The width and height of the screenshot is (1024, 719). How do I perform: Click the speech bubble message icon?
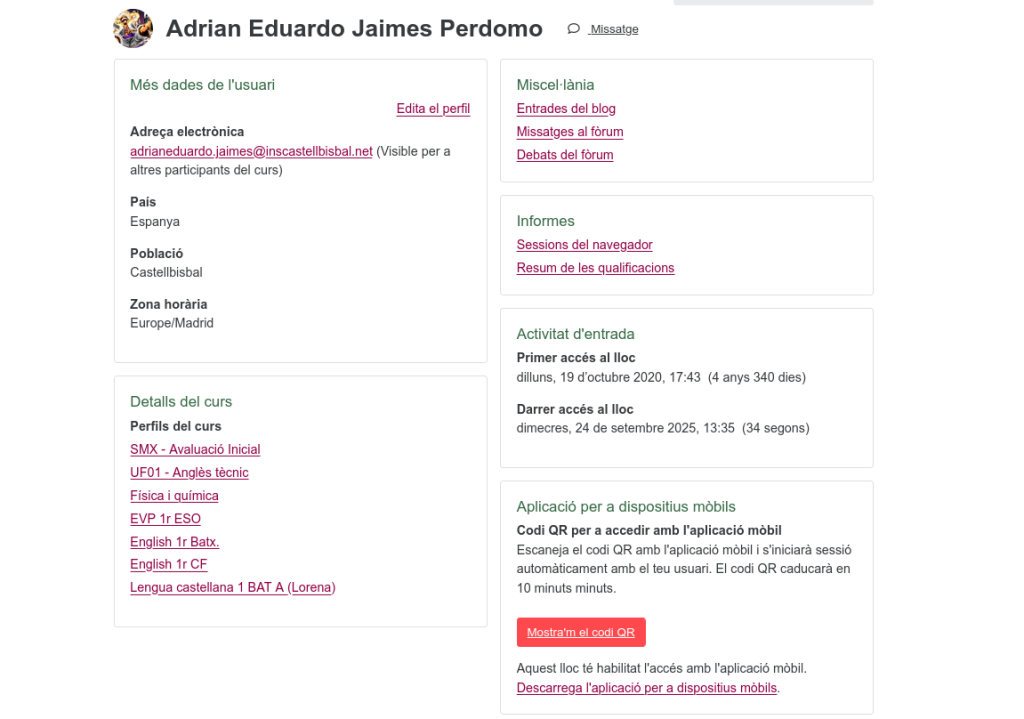click(x=573, y=29)
